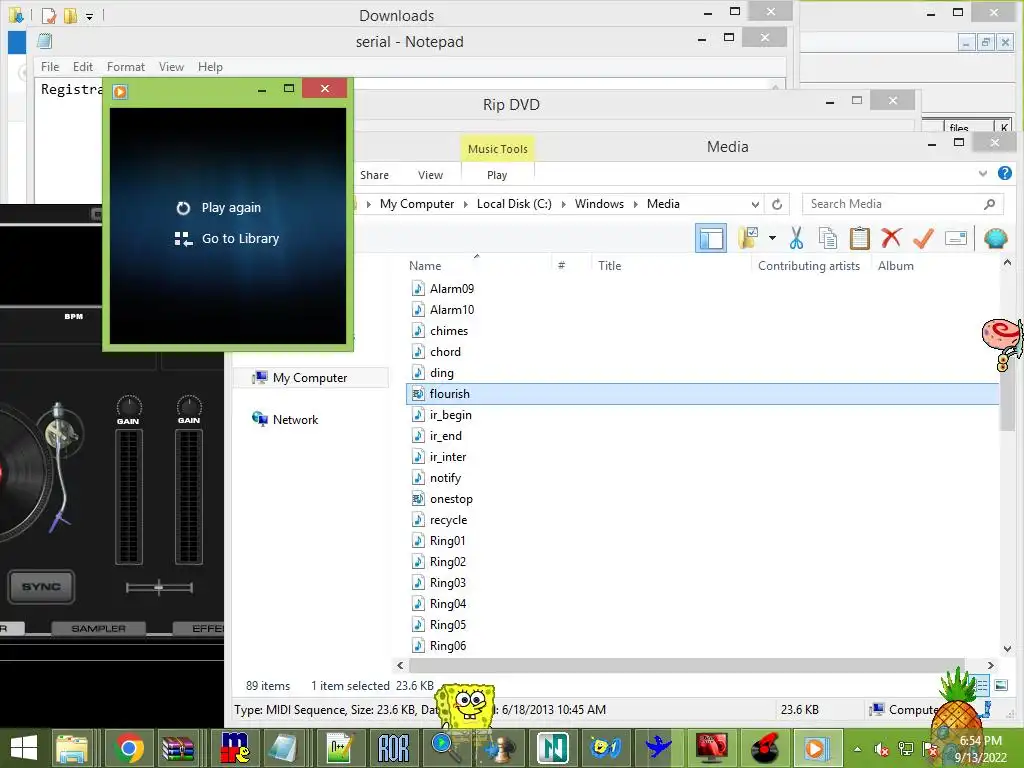This screenshot has width=1024, height=768.
Task: Expand the arrow after Windows breadcrumb
Action: [x=635, y=204]
